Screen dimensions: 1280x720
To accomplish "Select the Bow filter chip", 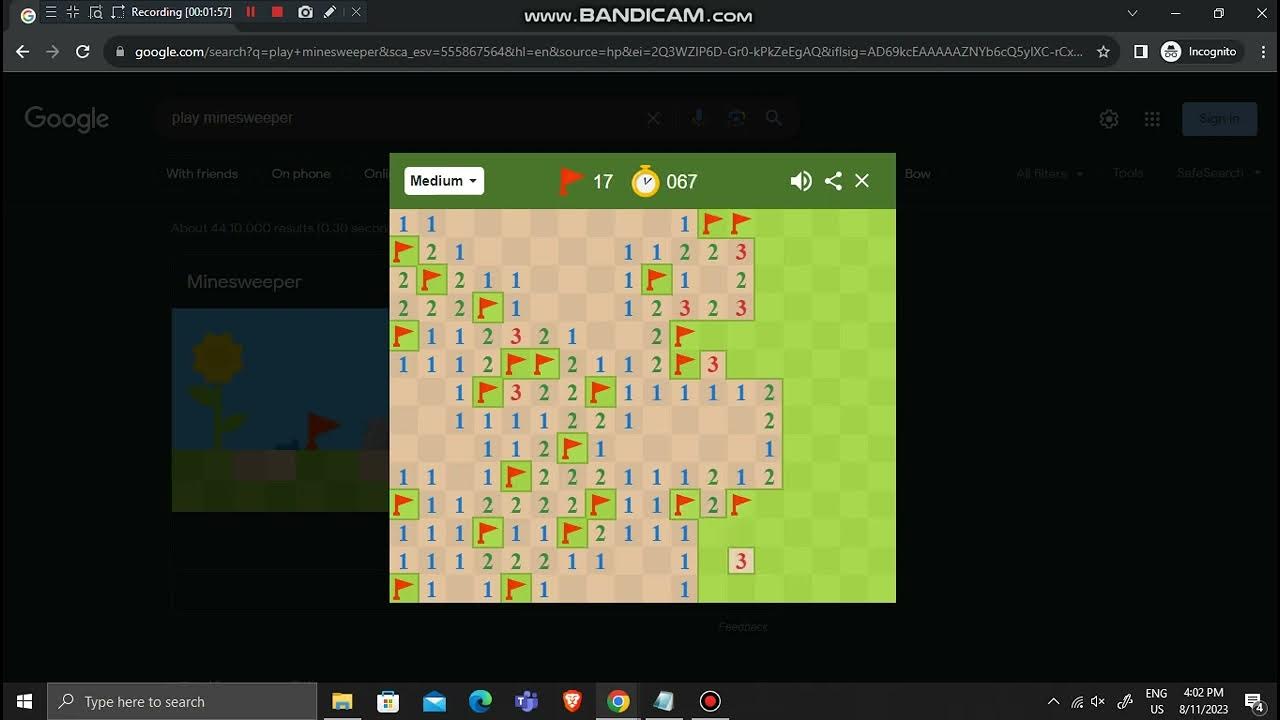I will pyautogui.click(x=918, y=173).
